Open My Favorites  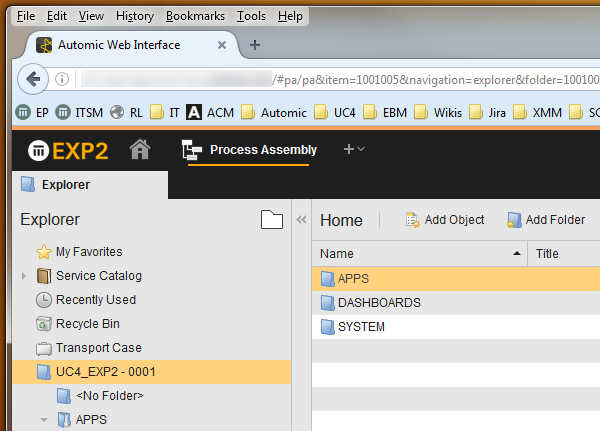click(79, 252)
